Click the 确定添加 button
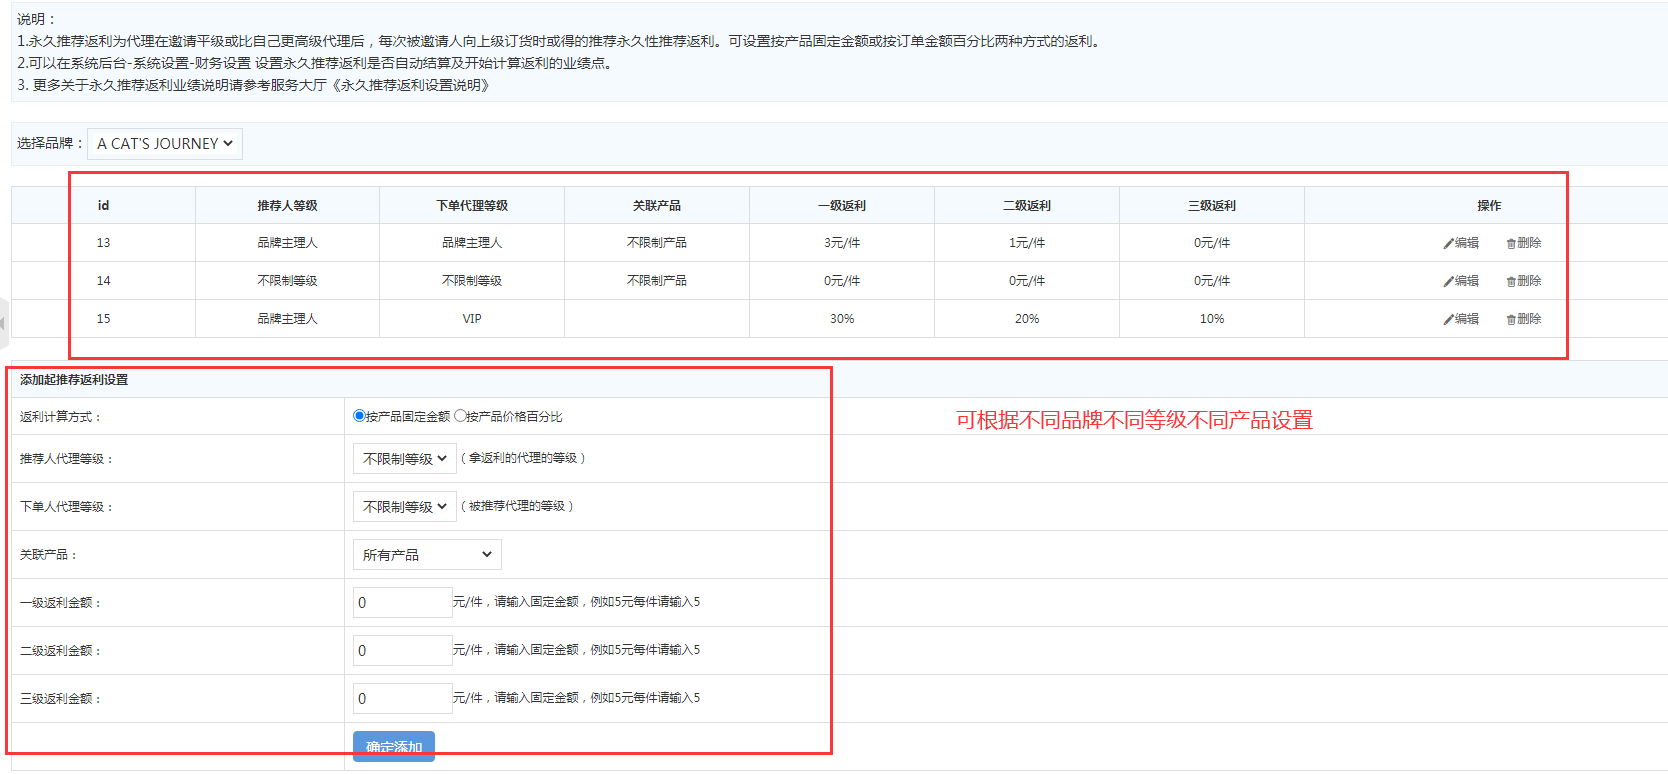 click(394, 746)
